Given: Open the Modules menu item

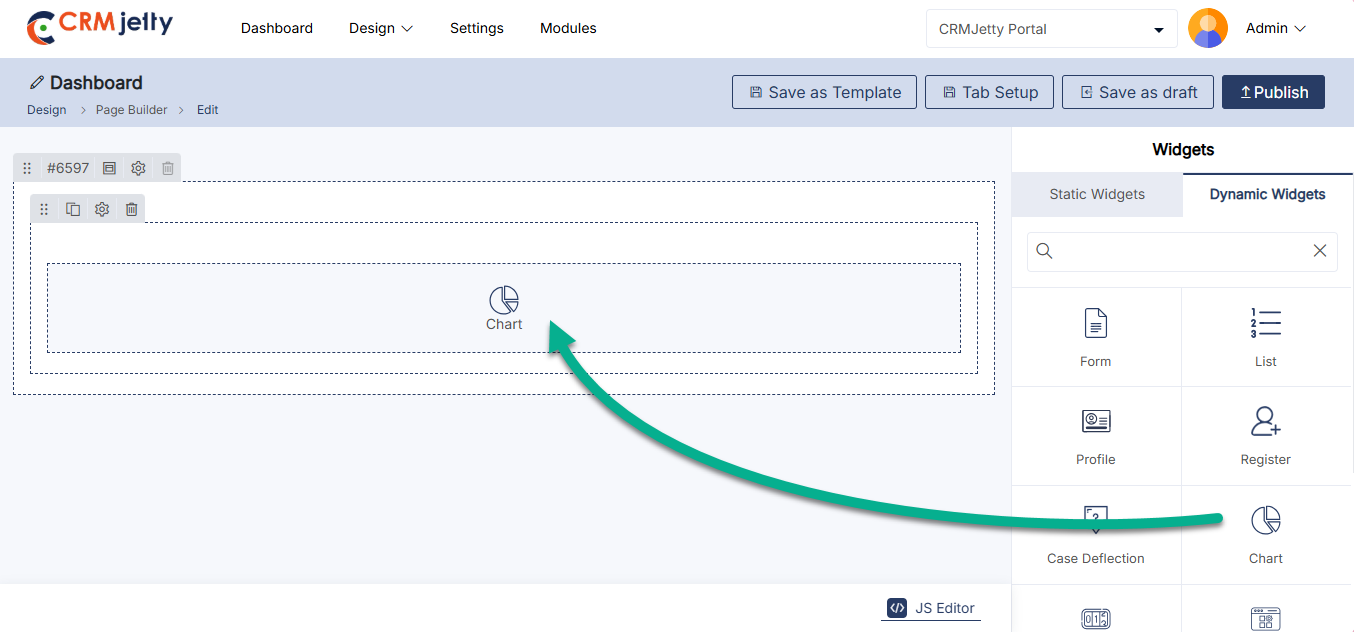Looking at the screenshot, I should coord(568,29).
